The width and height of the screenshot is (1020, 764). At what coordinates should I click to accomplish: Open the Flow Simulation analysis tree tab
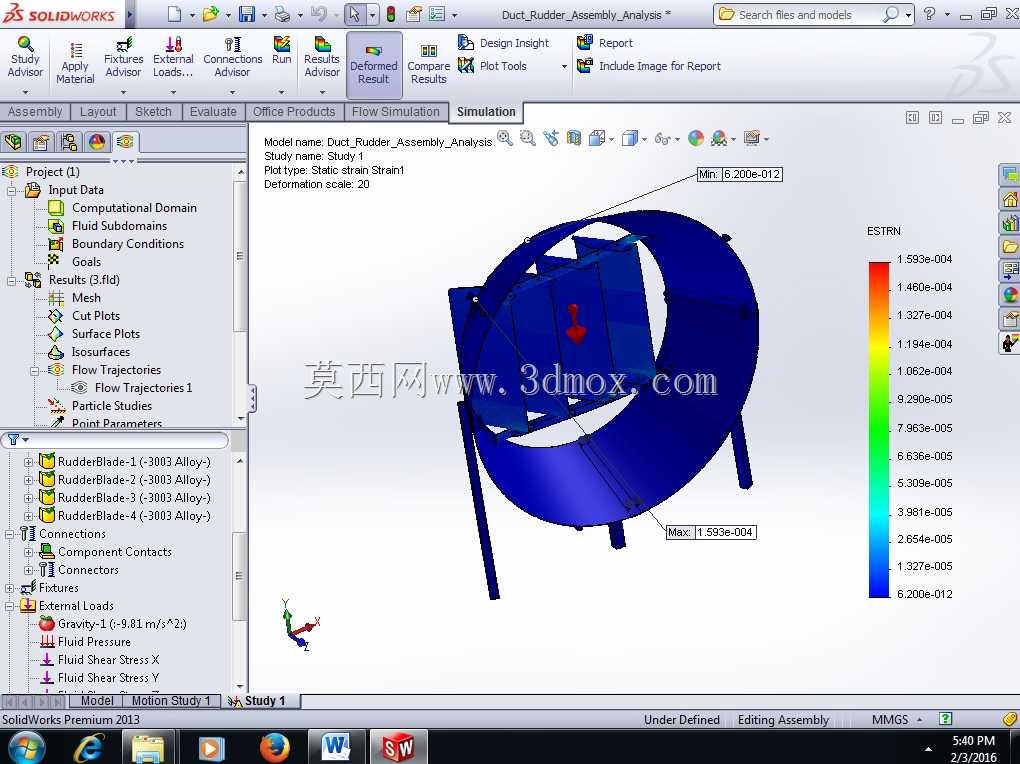click(125, 141)
